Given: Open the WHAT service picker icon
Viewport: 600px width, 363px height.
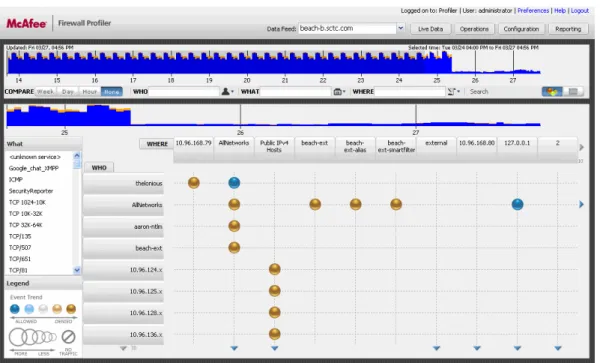Looking at the screenshot, I should [339, 91].
